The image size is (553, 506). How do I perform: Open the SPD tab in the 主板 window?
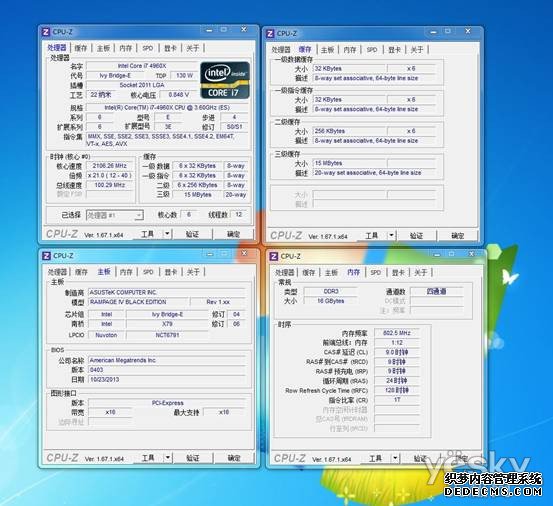coord(148,272)
